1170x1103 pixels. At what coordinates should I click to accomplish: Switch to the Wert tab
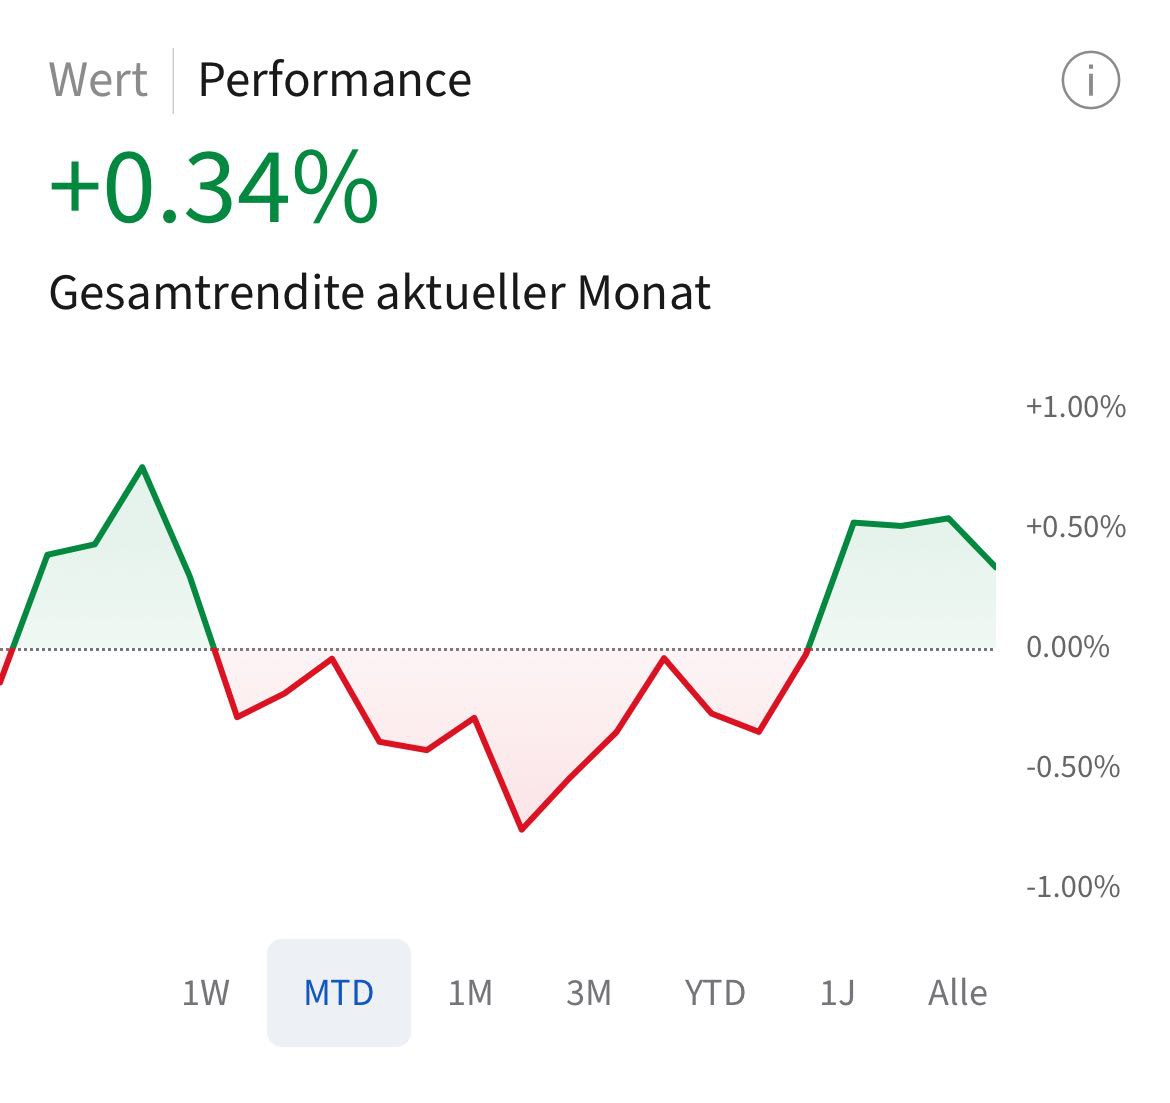click(98, 80)
